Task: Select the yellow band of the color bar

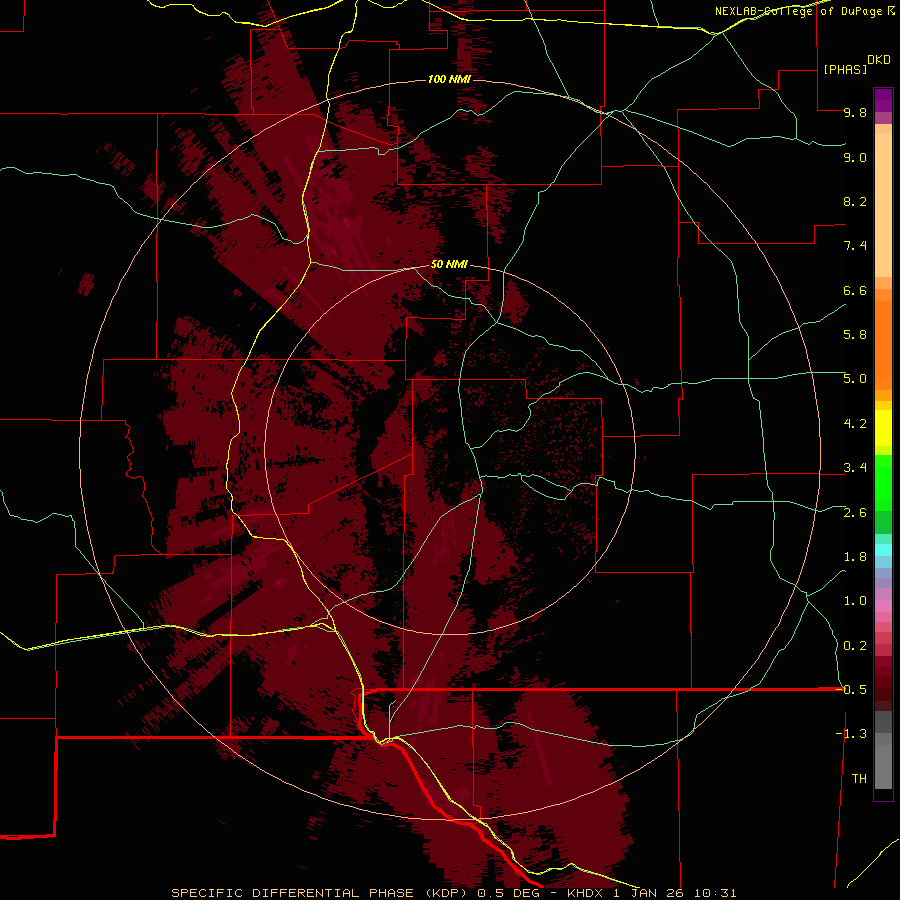Action: tap(883, 428)
